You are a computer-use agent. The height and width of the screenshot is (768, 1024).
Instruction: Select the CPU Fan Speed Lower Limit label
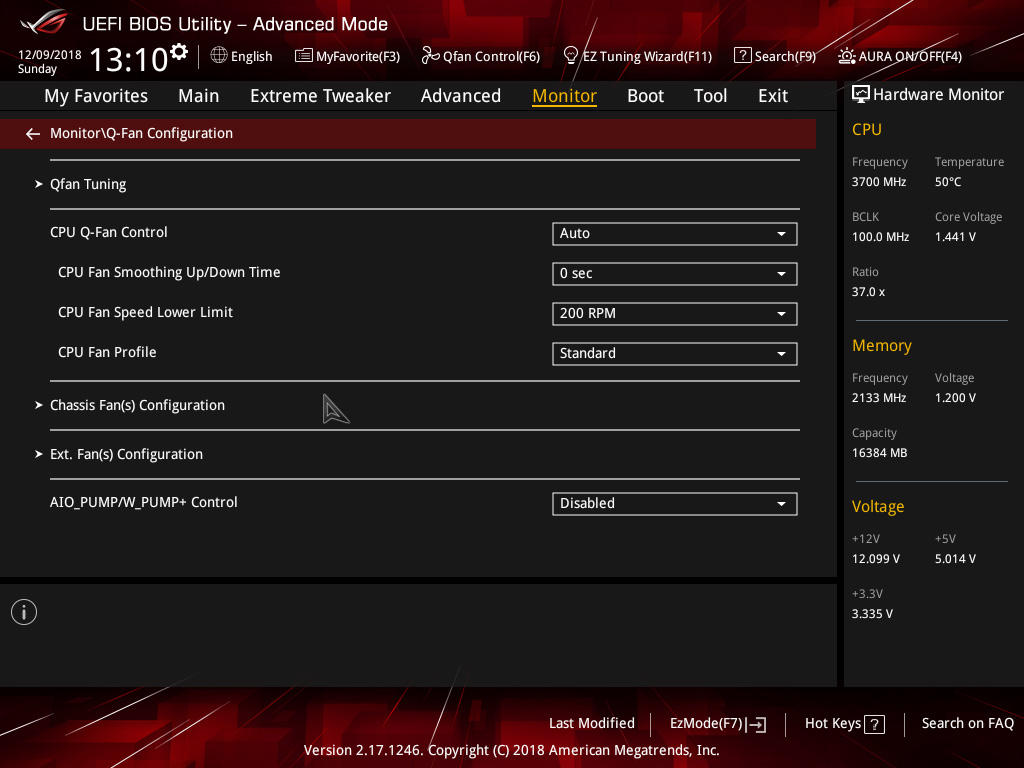point(145,312)
